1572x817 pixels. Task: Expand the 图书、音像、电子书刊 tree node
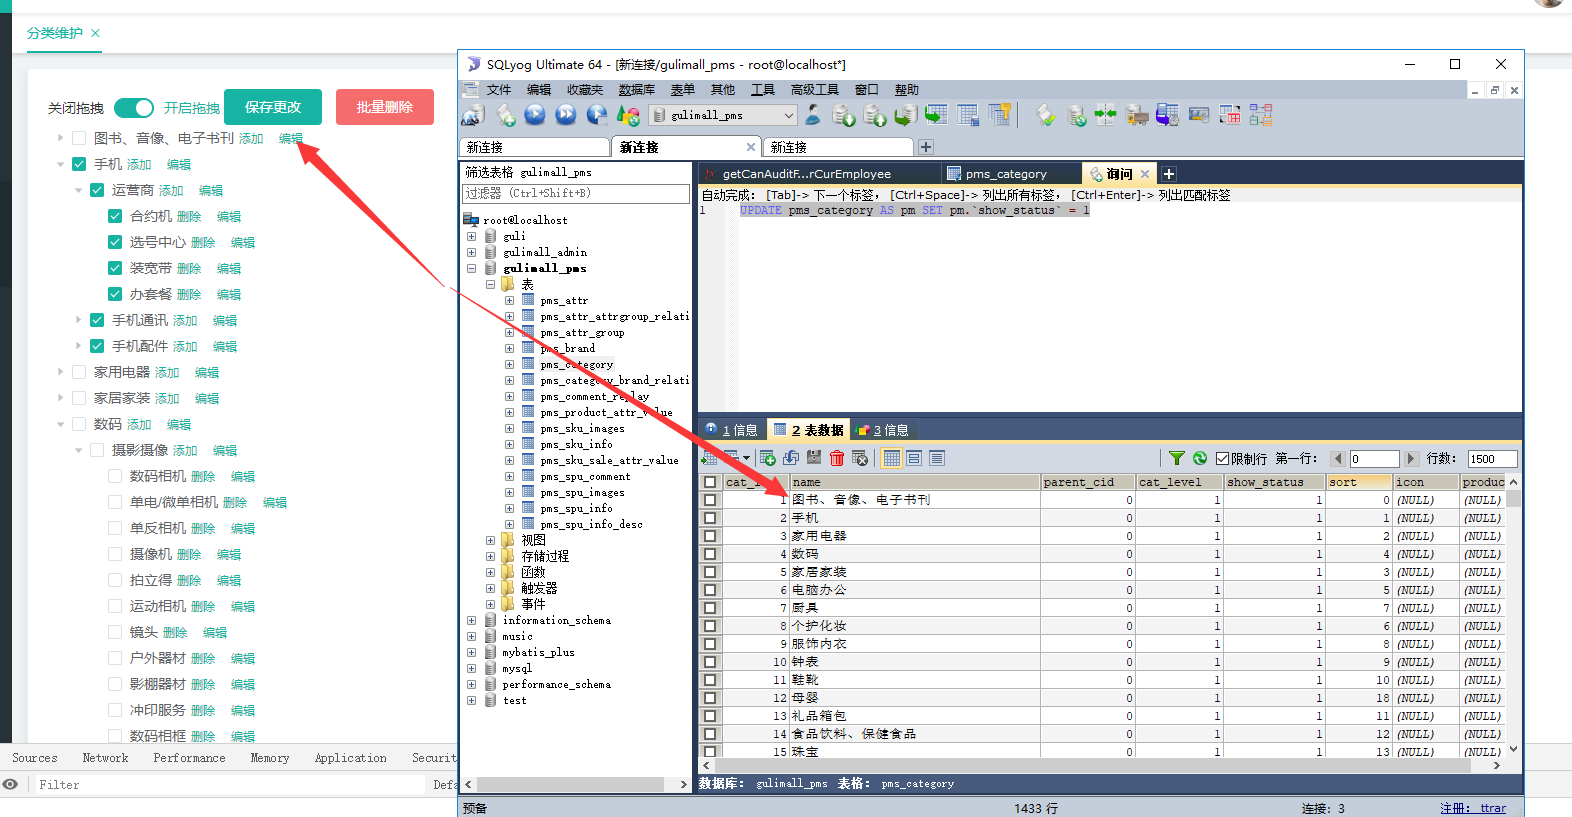(x=60, y=138)
